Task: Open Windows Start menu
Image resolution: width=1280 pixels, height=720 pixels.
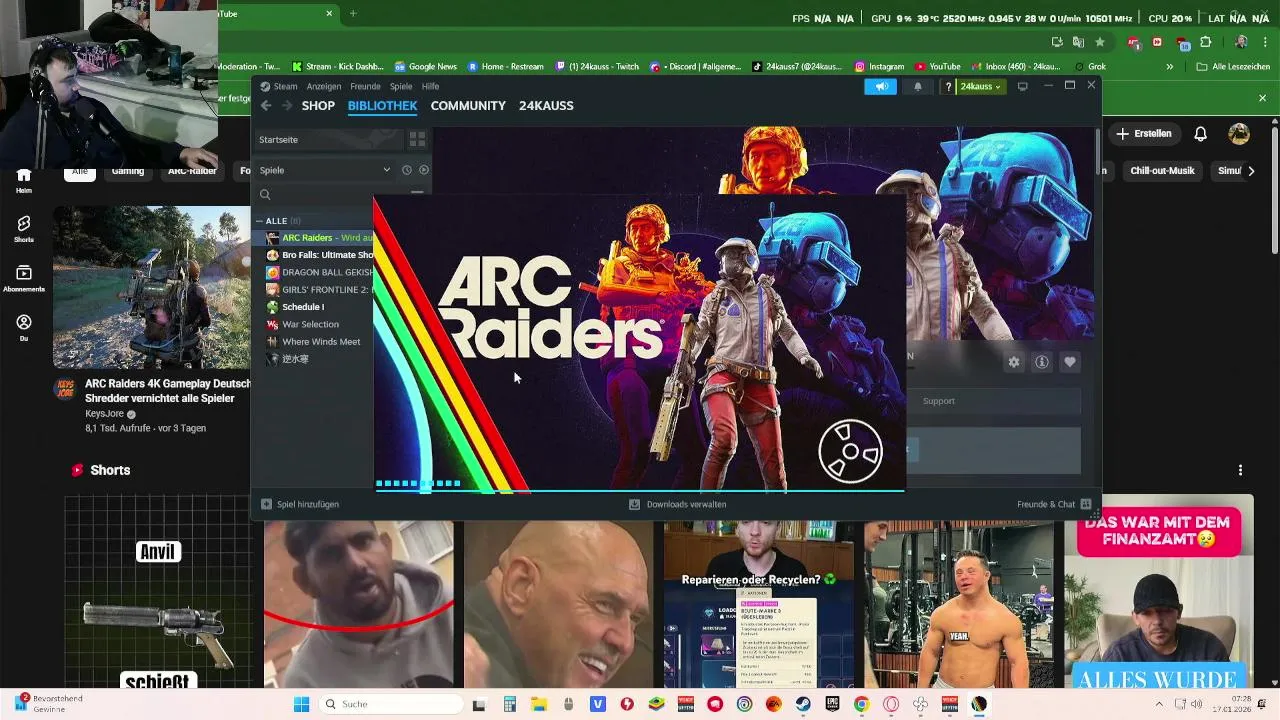Action: (301, 704)
